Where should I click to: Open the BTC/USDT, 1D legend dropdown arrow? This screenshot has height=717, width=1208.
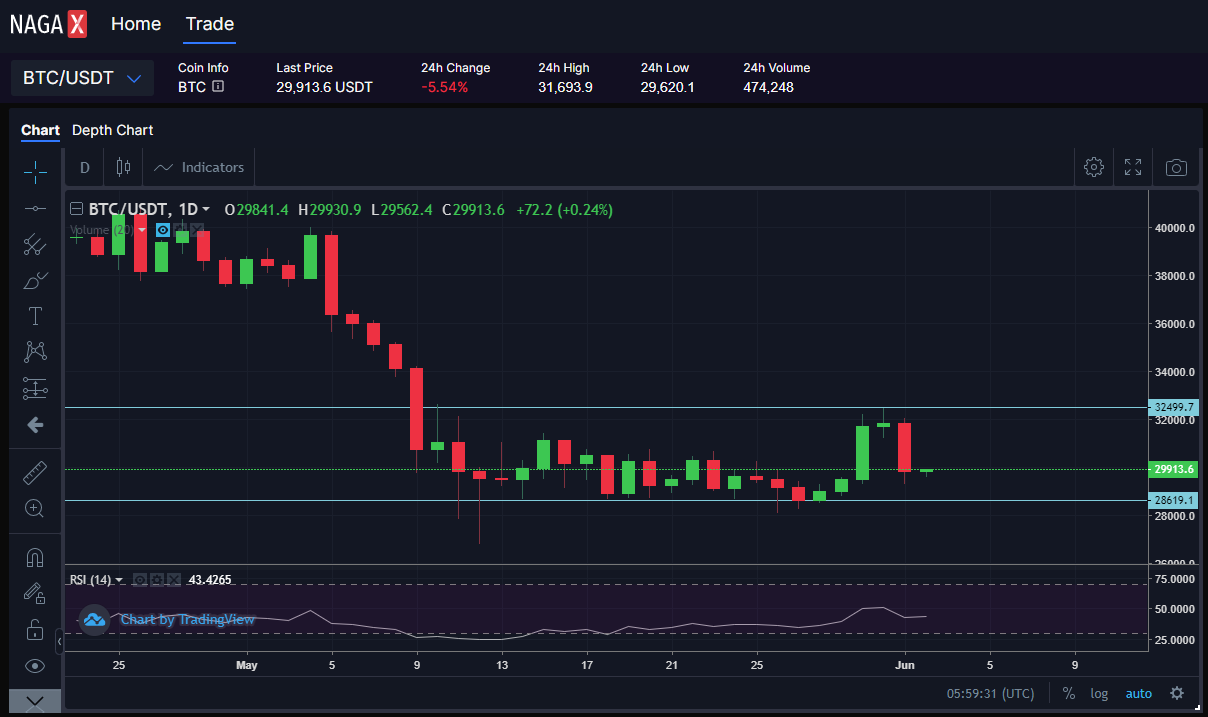point(206,210)
